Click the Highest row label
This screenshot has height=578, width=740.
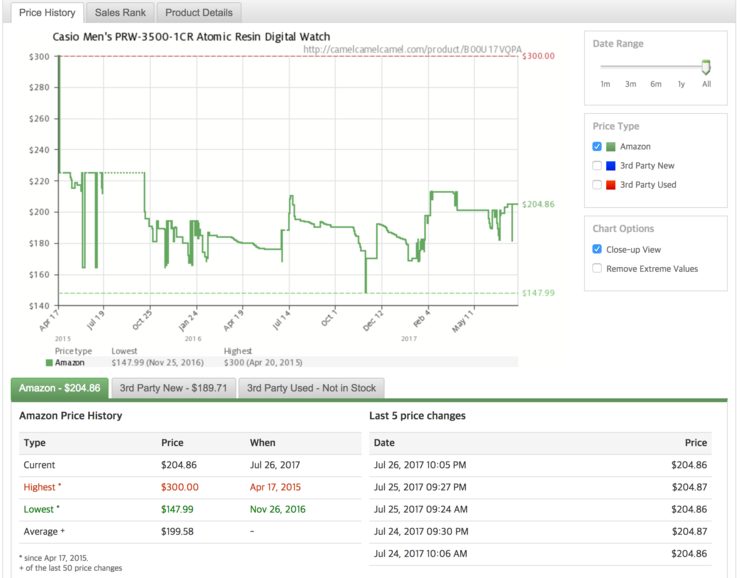pos(40,487)
